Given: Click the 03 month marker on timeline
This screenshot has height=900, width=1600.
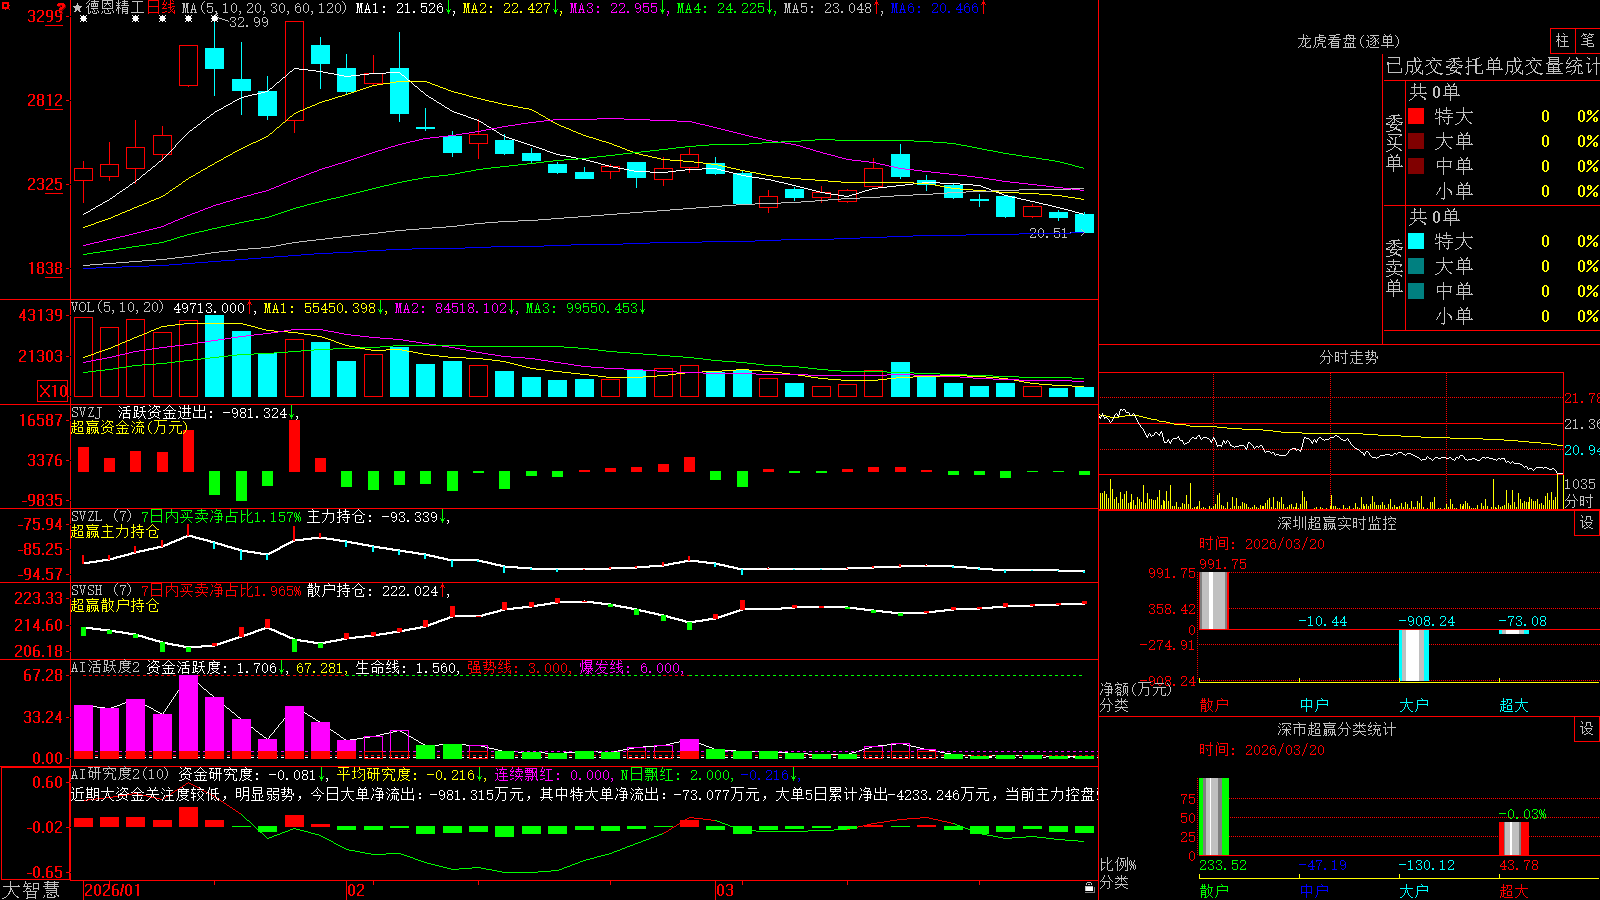Looking at the screenshot, I should (725, 890).
